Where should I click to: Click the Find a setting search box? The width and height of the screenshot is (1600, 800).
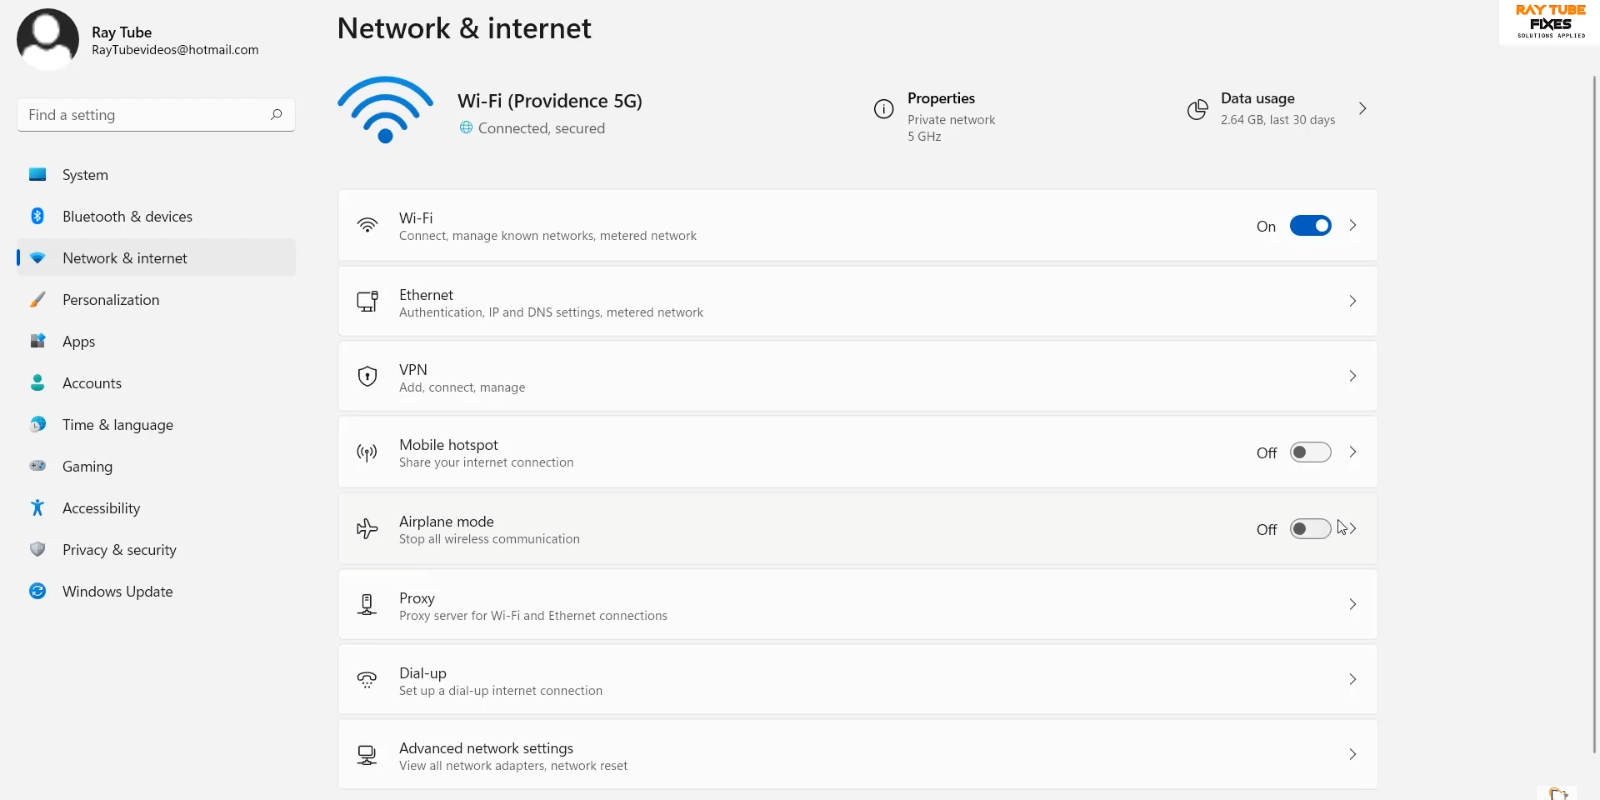[x=145, y=115]
